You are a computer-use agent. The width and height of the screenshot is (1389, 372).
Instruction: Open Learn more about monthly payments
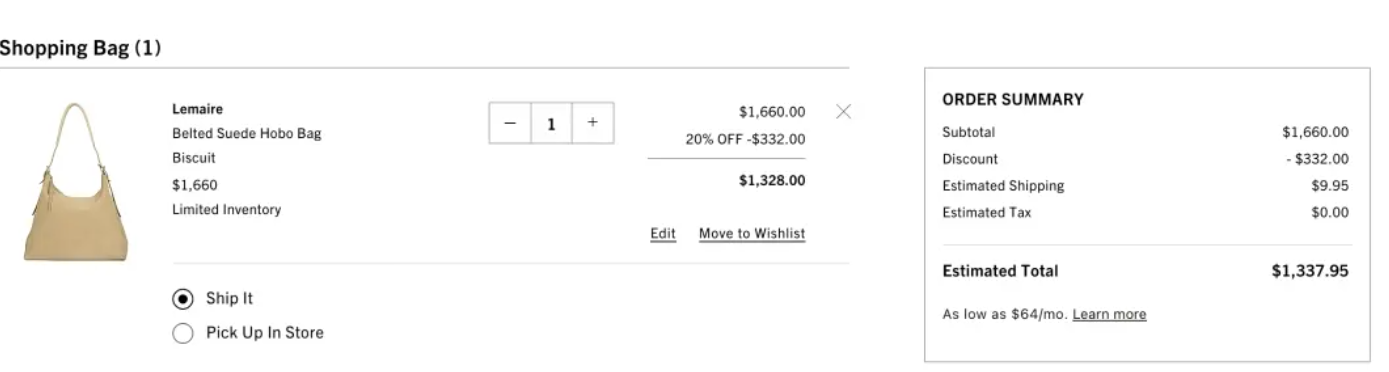pyautogui.click(x=1109, y=314)
